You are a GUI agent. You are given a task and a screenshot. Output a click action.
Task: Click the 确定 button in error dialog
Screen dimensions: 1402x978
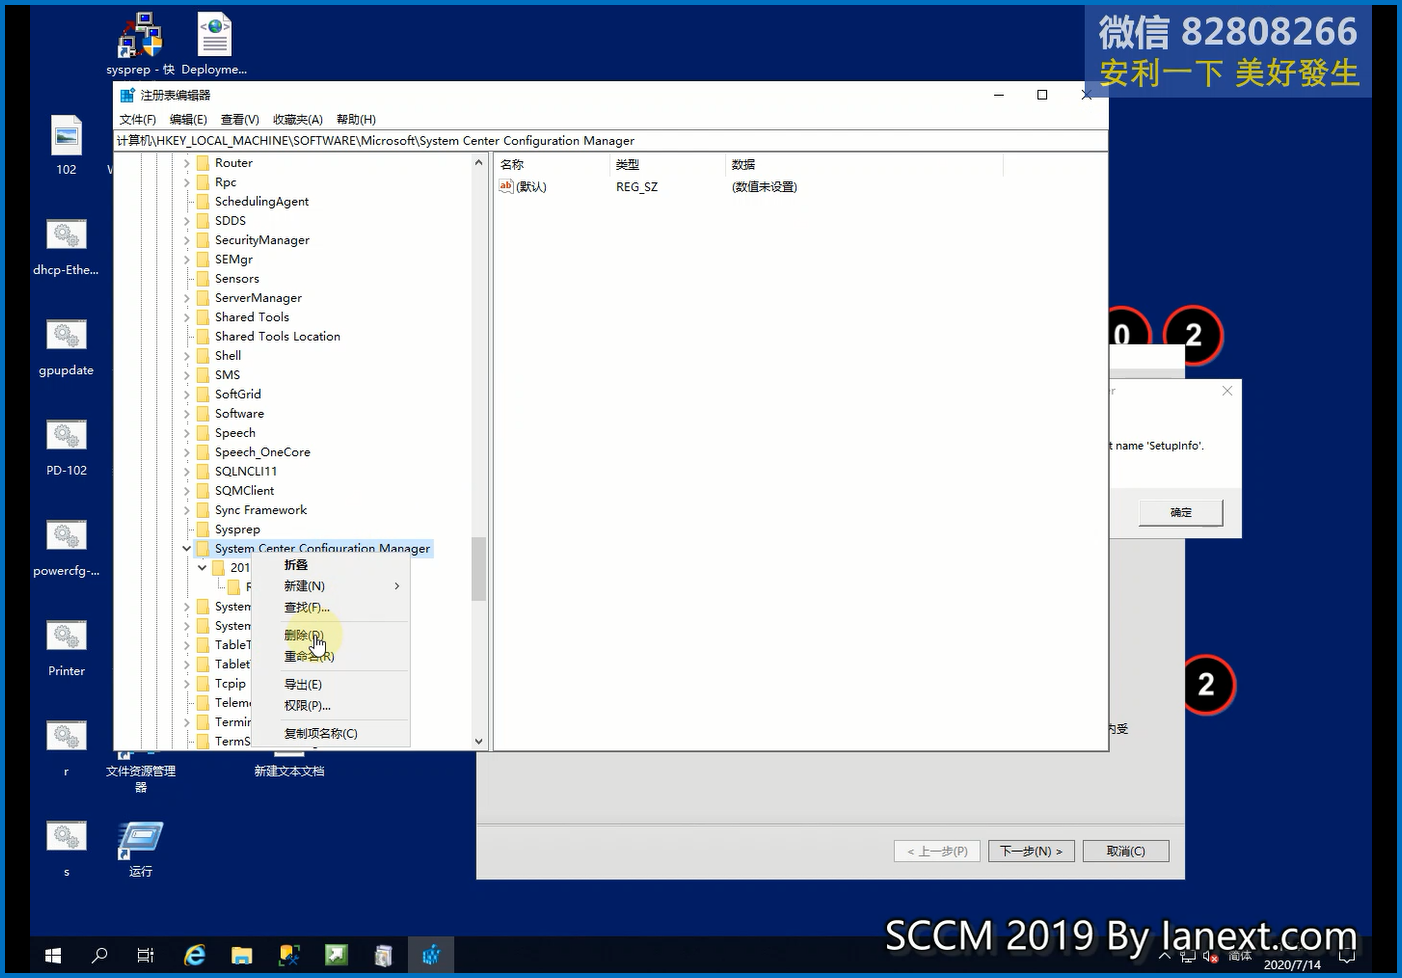tap(1181, 512)
